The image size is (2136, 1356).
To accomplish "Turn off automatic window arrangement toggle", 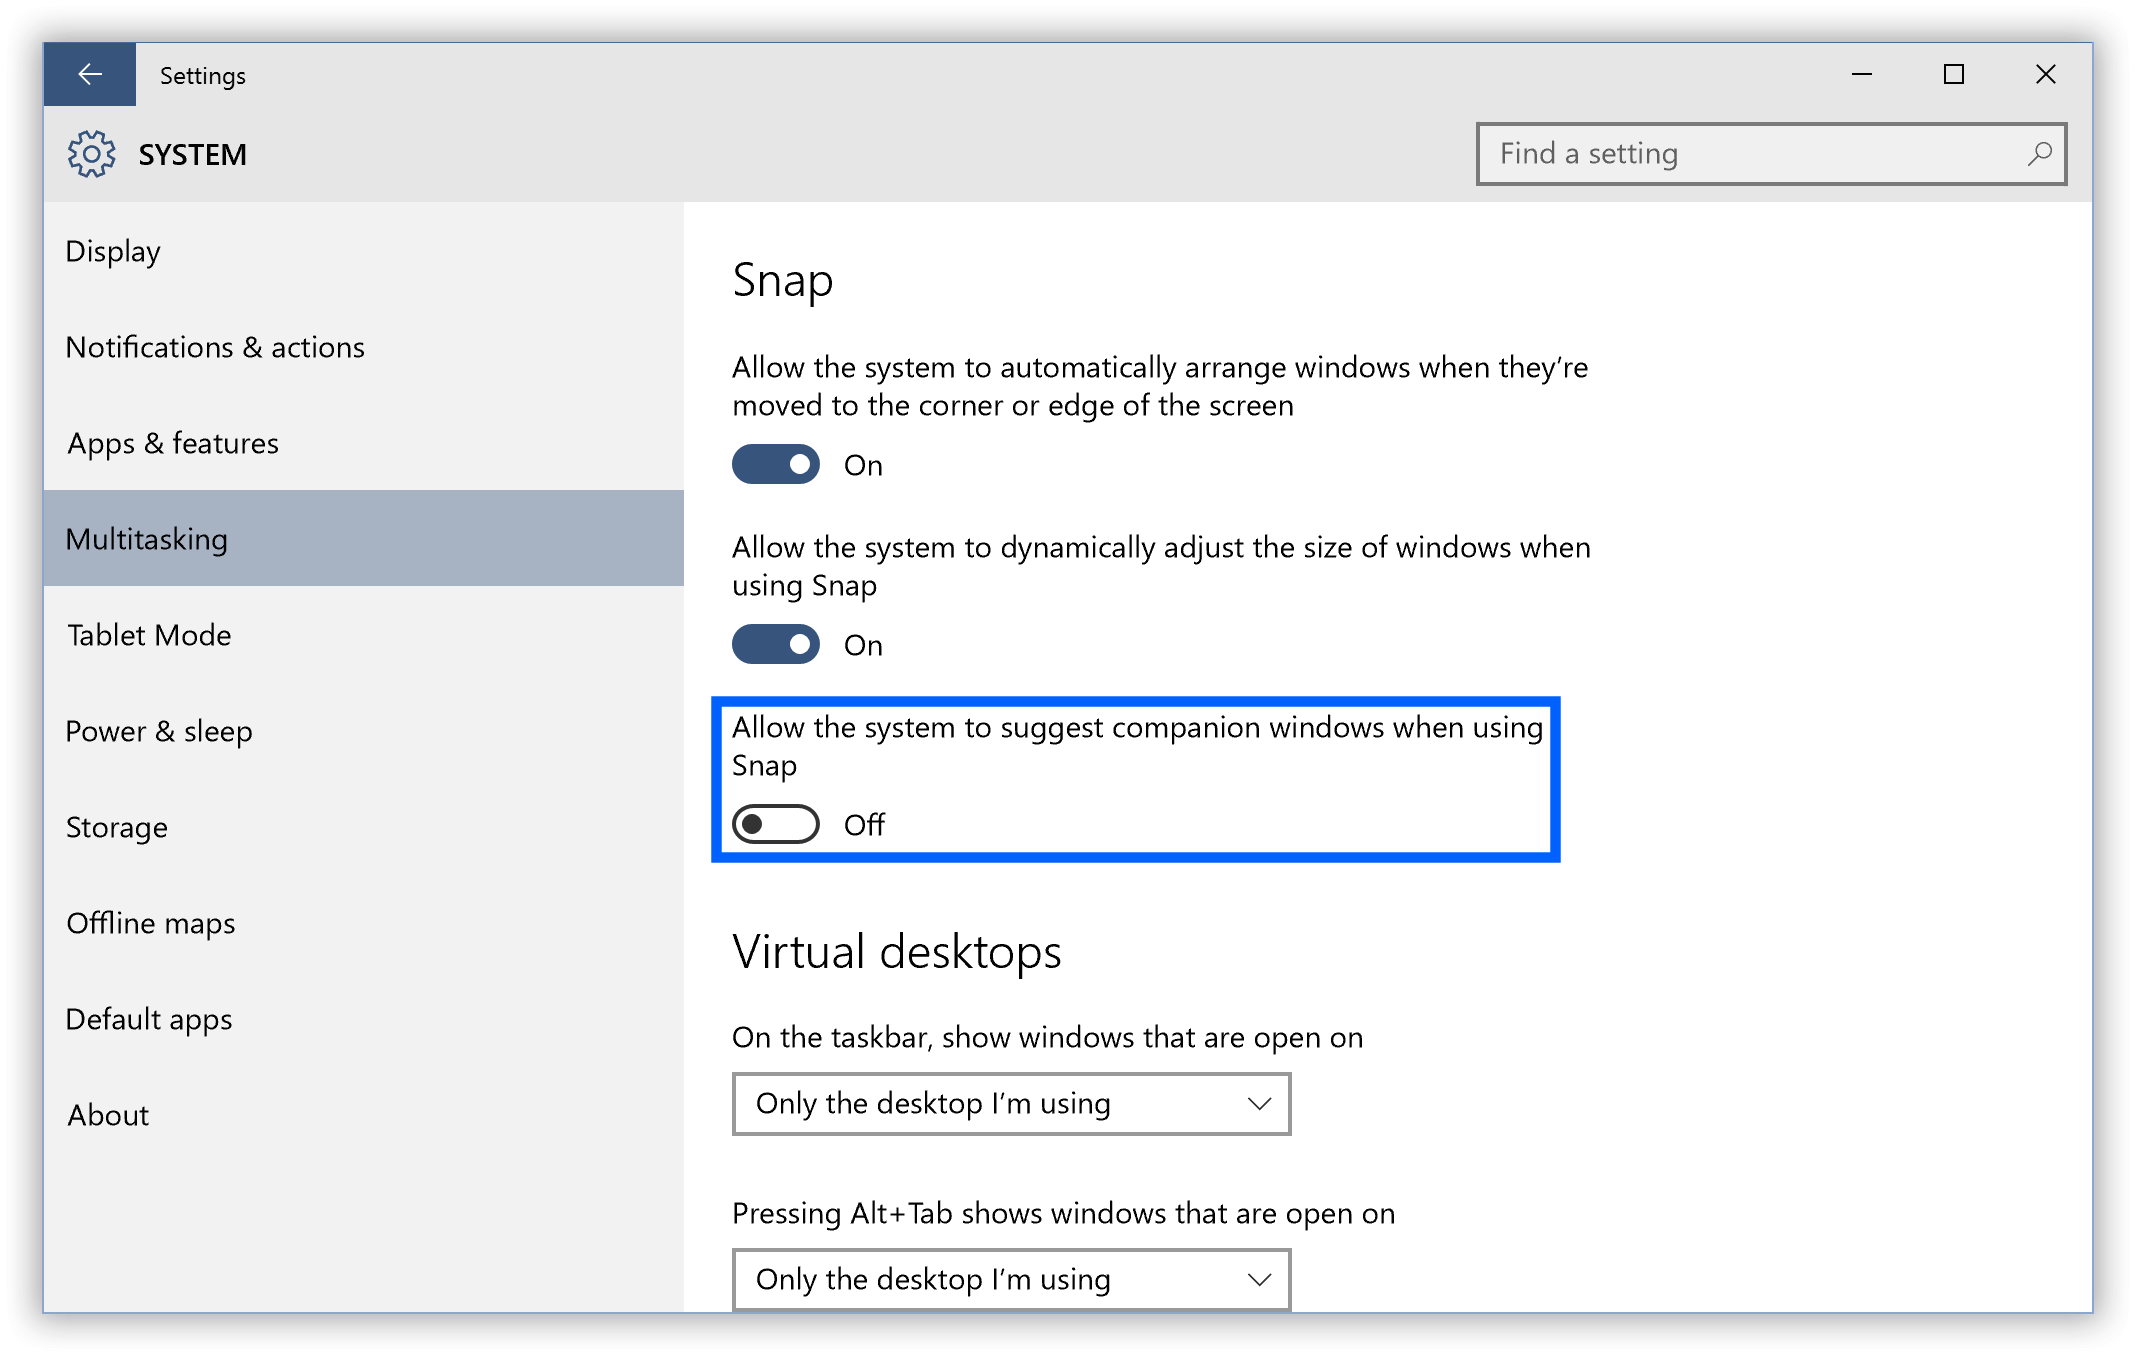I will [776, 465].
